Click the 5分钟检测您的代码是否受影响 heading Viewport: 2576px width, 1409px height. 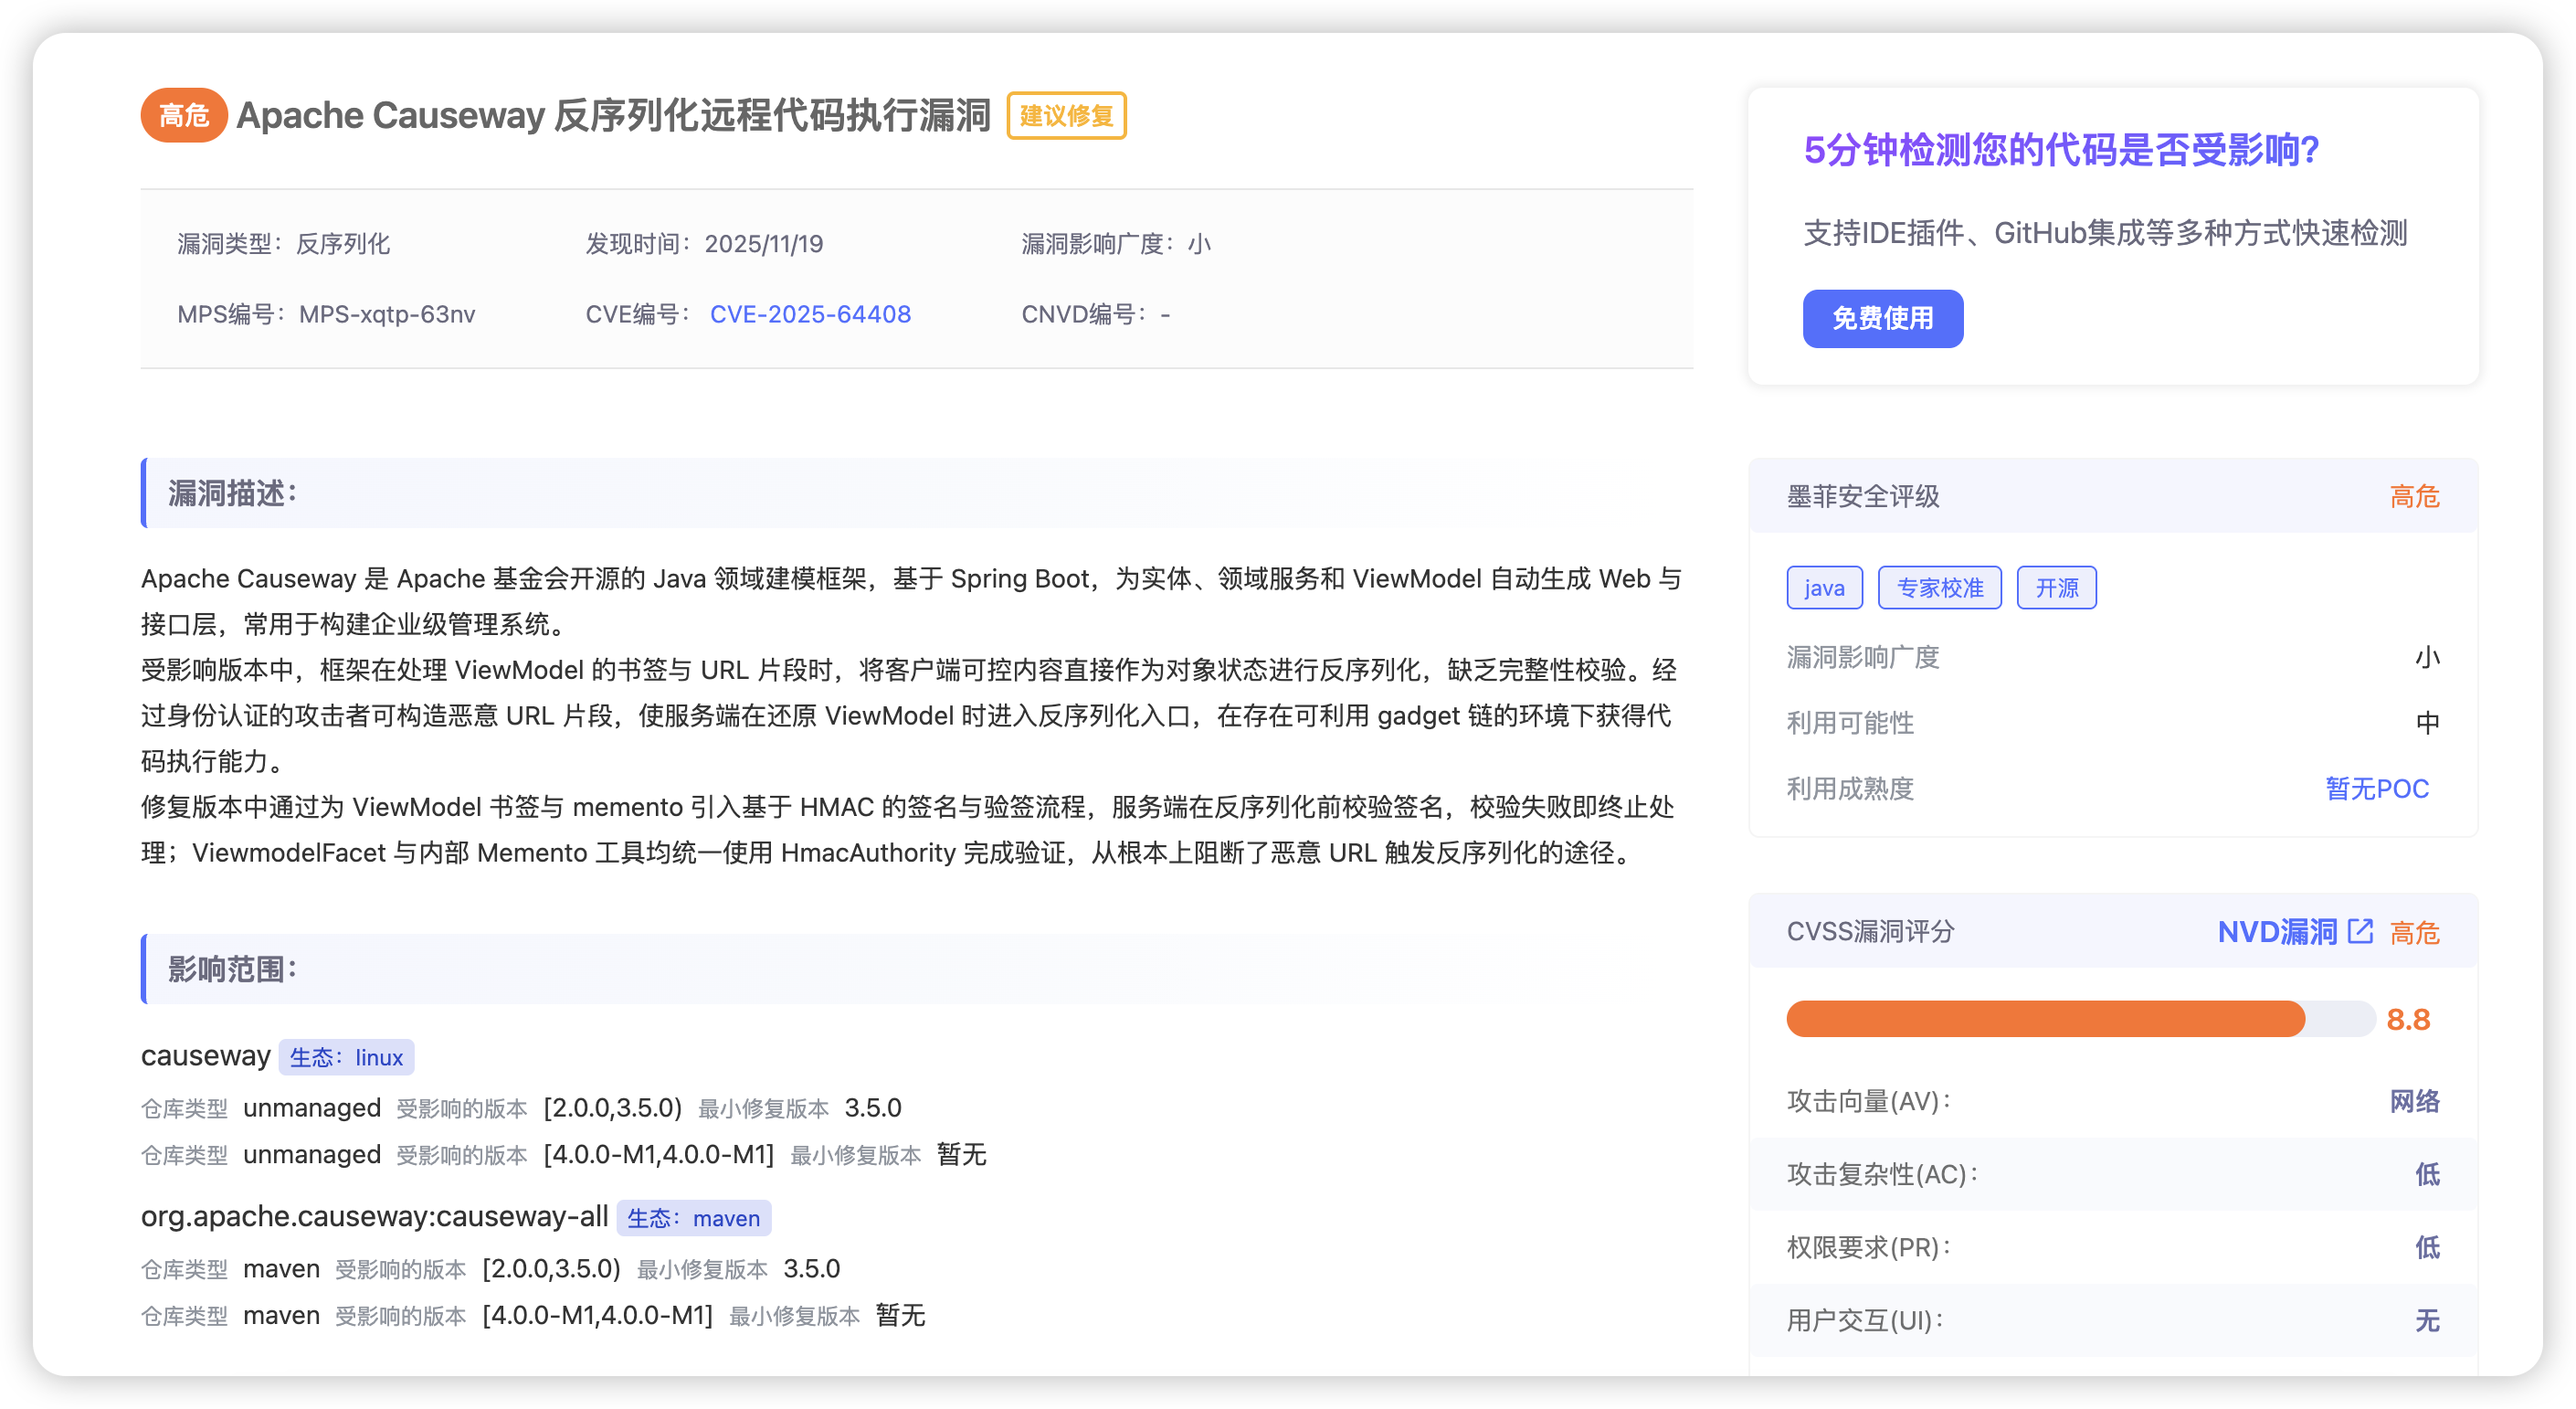[x=2061, y=150]
